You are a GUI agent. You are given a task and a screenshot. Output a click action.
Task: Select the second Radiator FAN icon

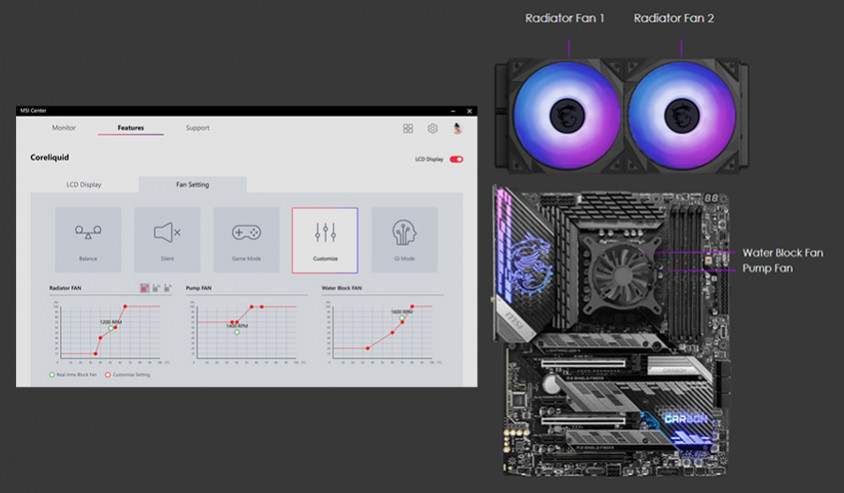click(156, 288)
